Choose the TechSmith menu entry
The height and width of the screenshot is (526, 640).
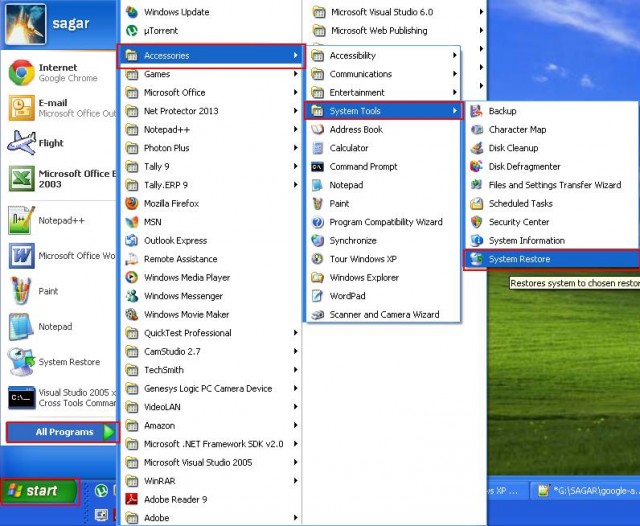211,370
